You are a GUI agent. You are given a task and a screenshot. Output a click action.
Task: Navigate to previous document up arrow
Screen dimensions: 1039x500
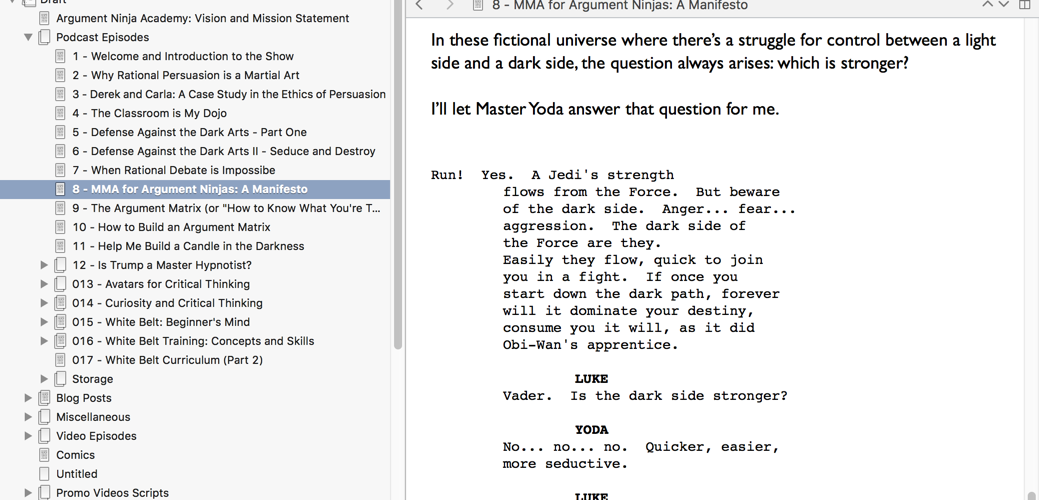pos(987,5)
